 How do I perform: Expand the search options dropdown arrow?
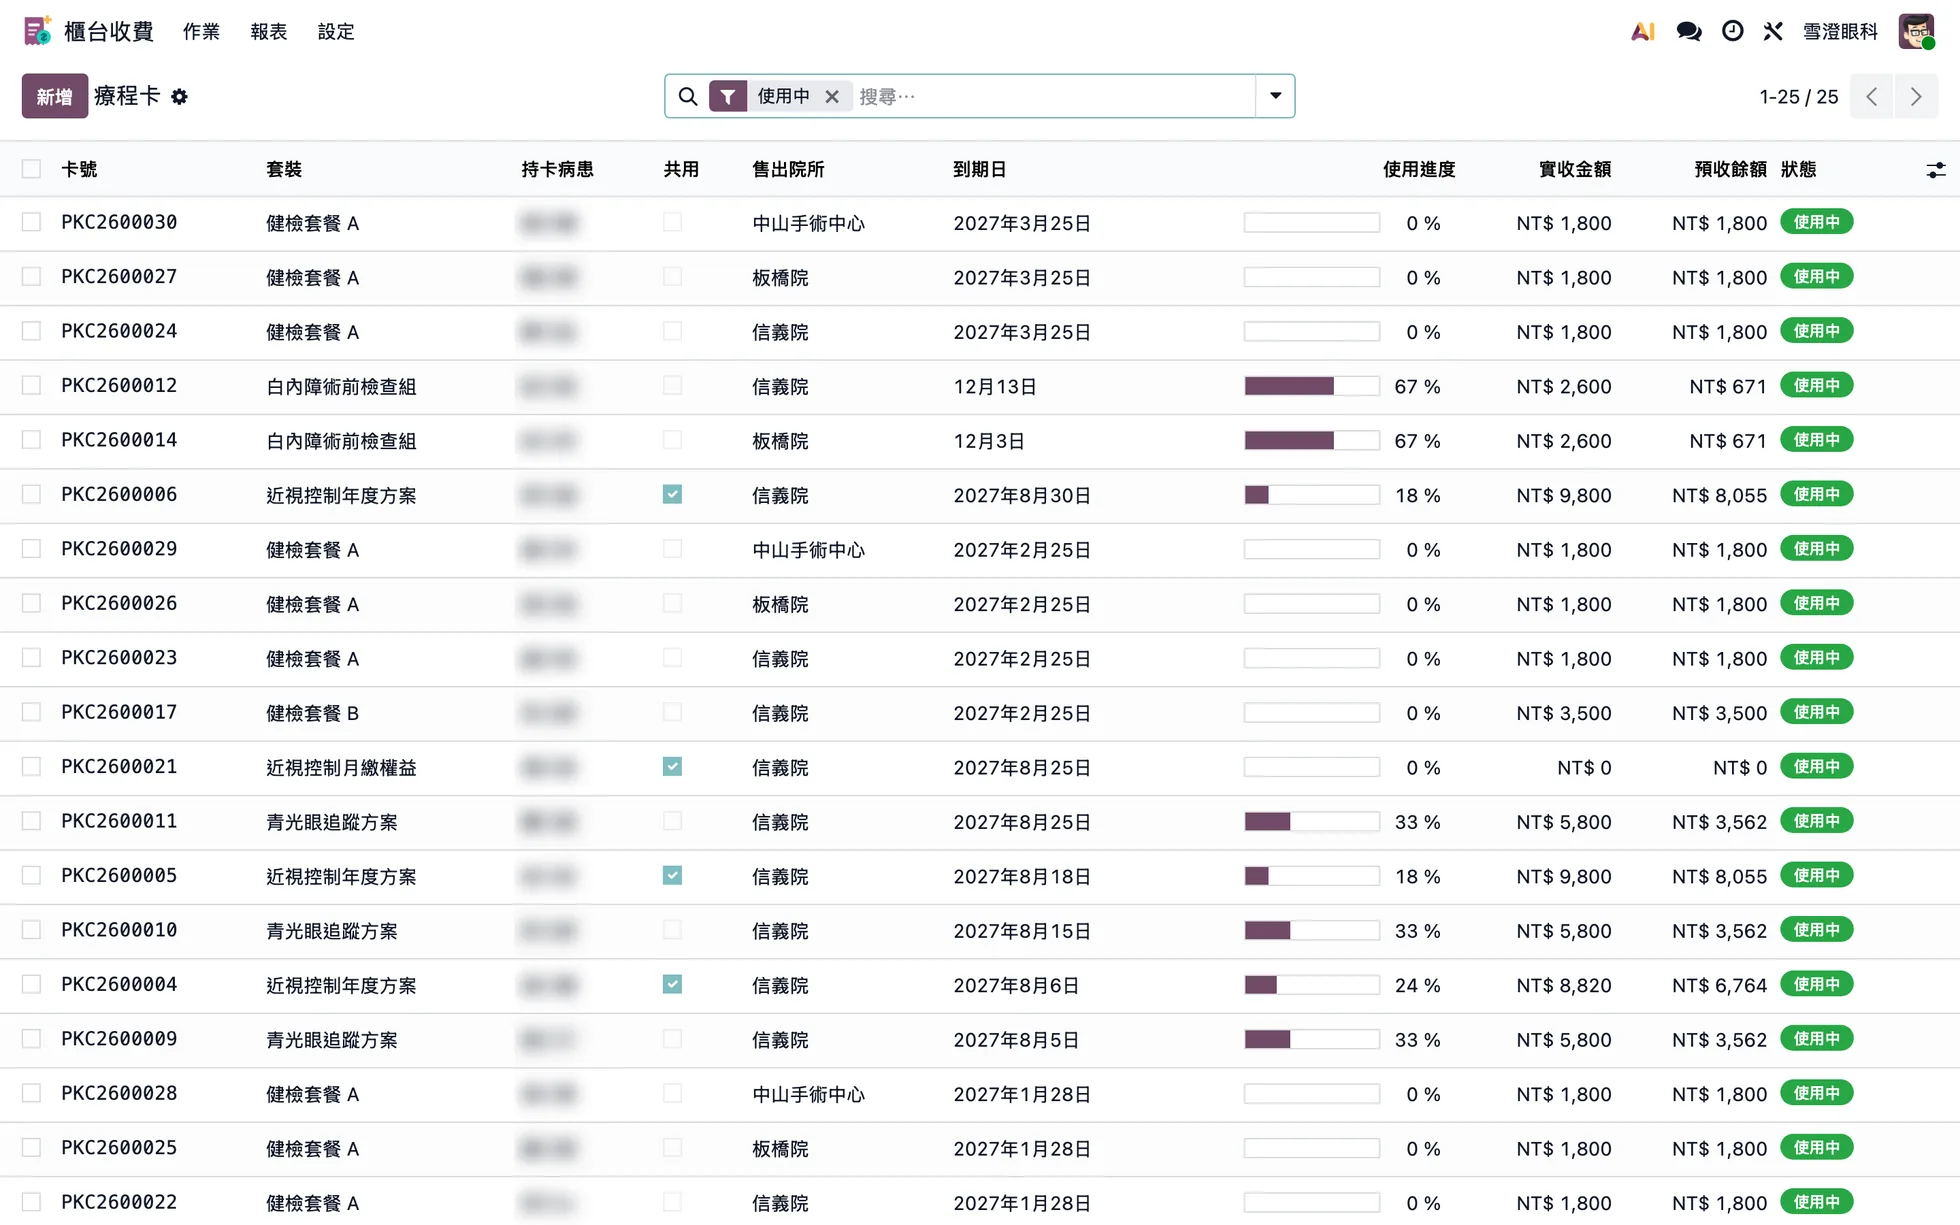1275,96
